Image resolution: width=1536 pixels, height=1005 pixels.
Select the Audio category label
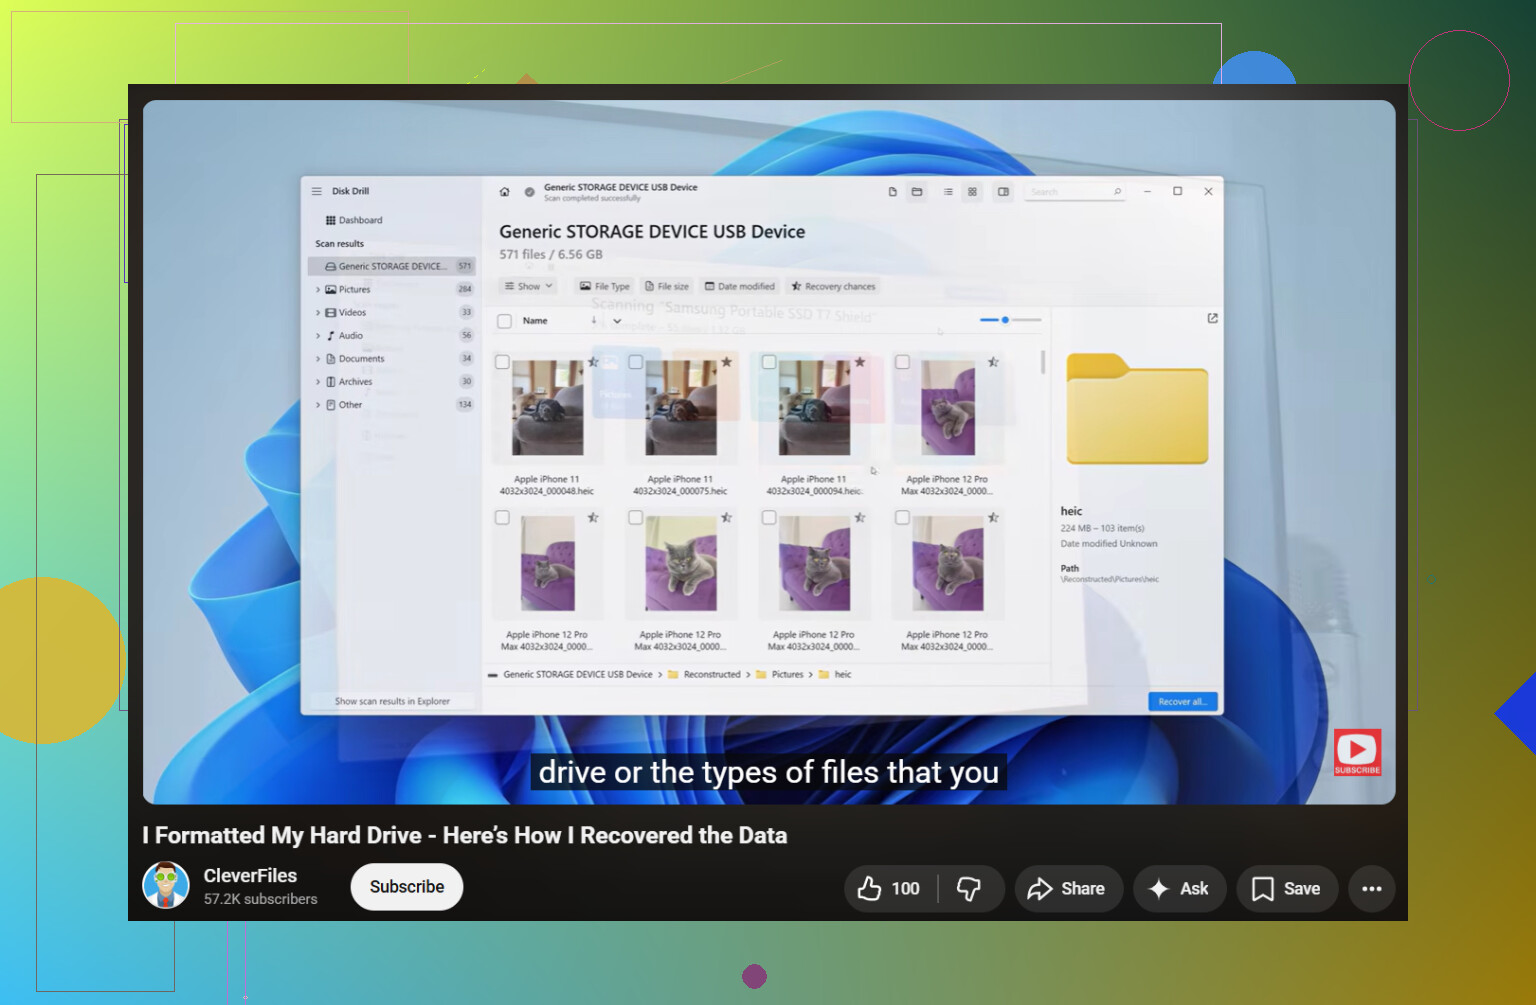point(350,336)
